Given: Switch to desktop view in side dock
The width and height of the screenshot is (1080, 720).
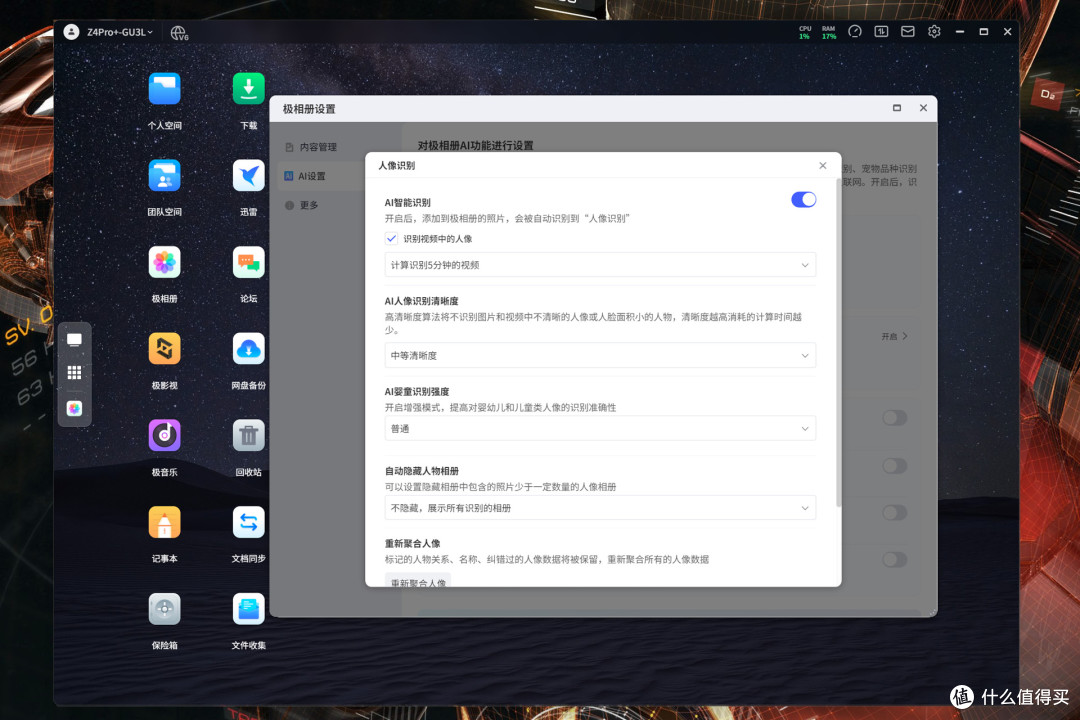Looking at the screenshot, I should [74, 340].
